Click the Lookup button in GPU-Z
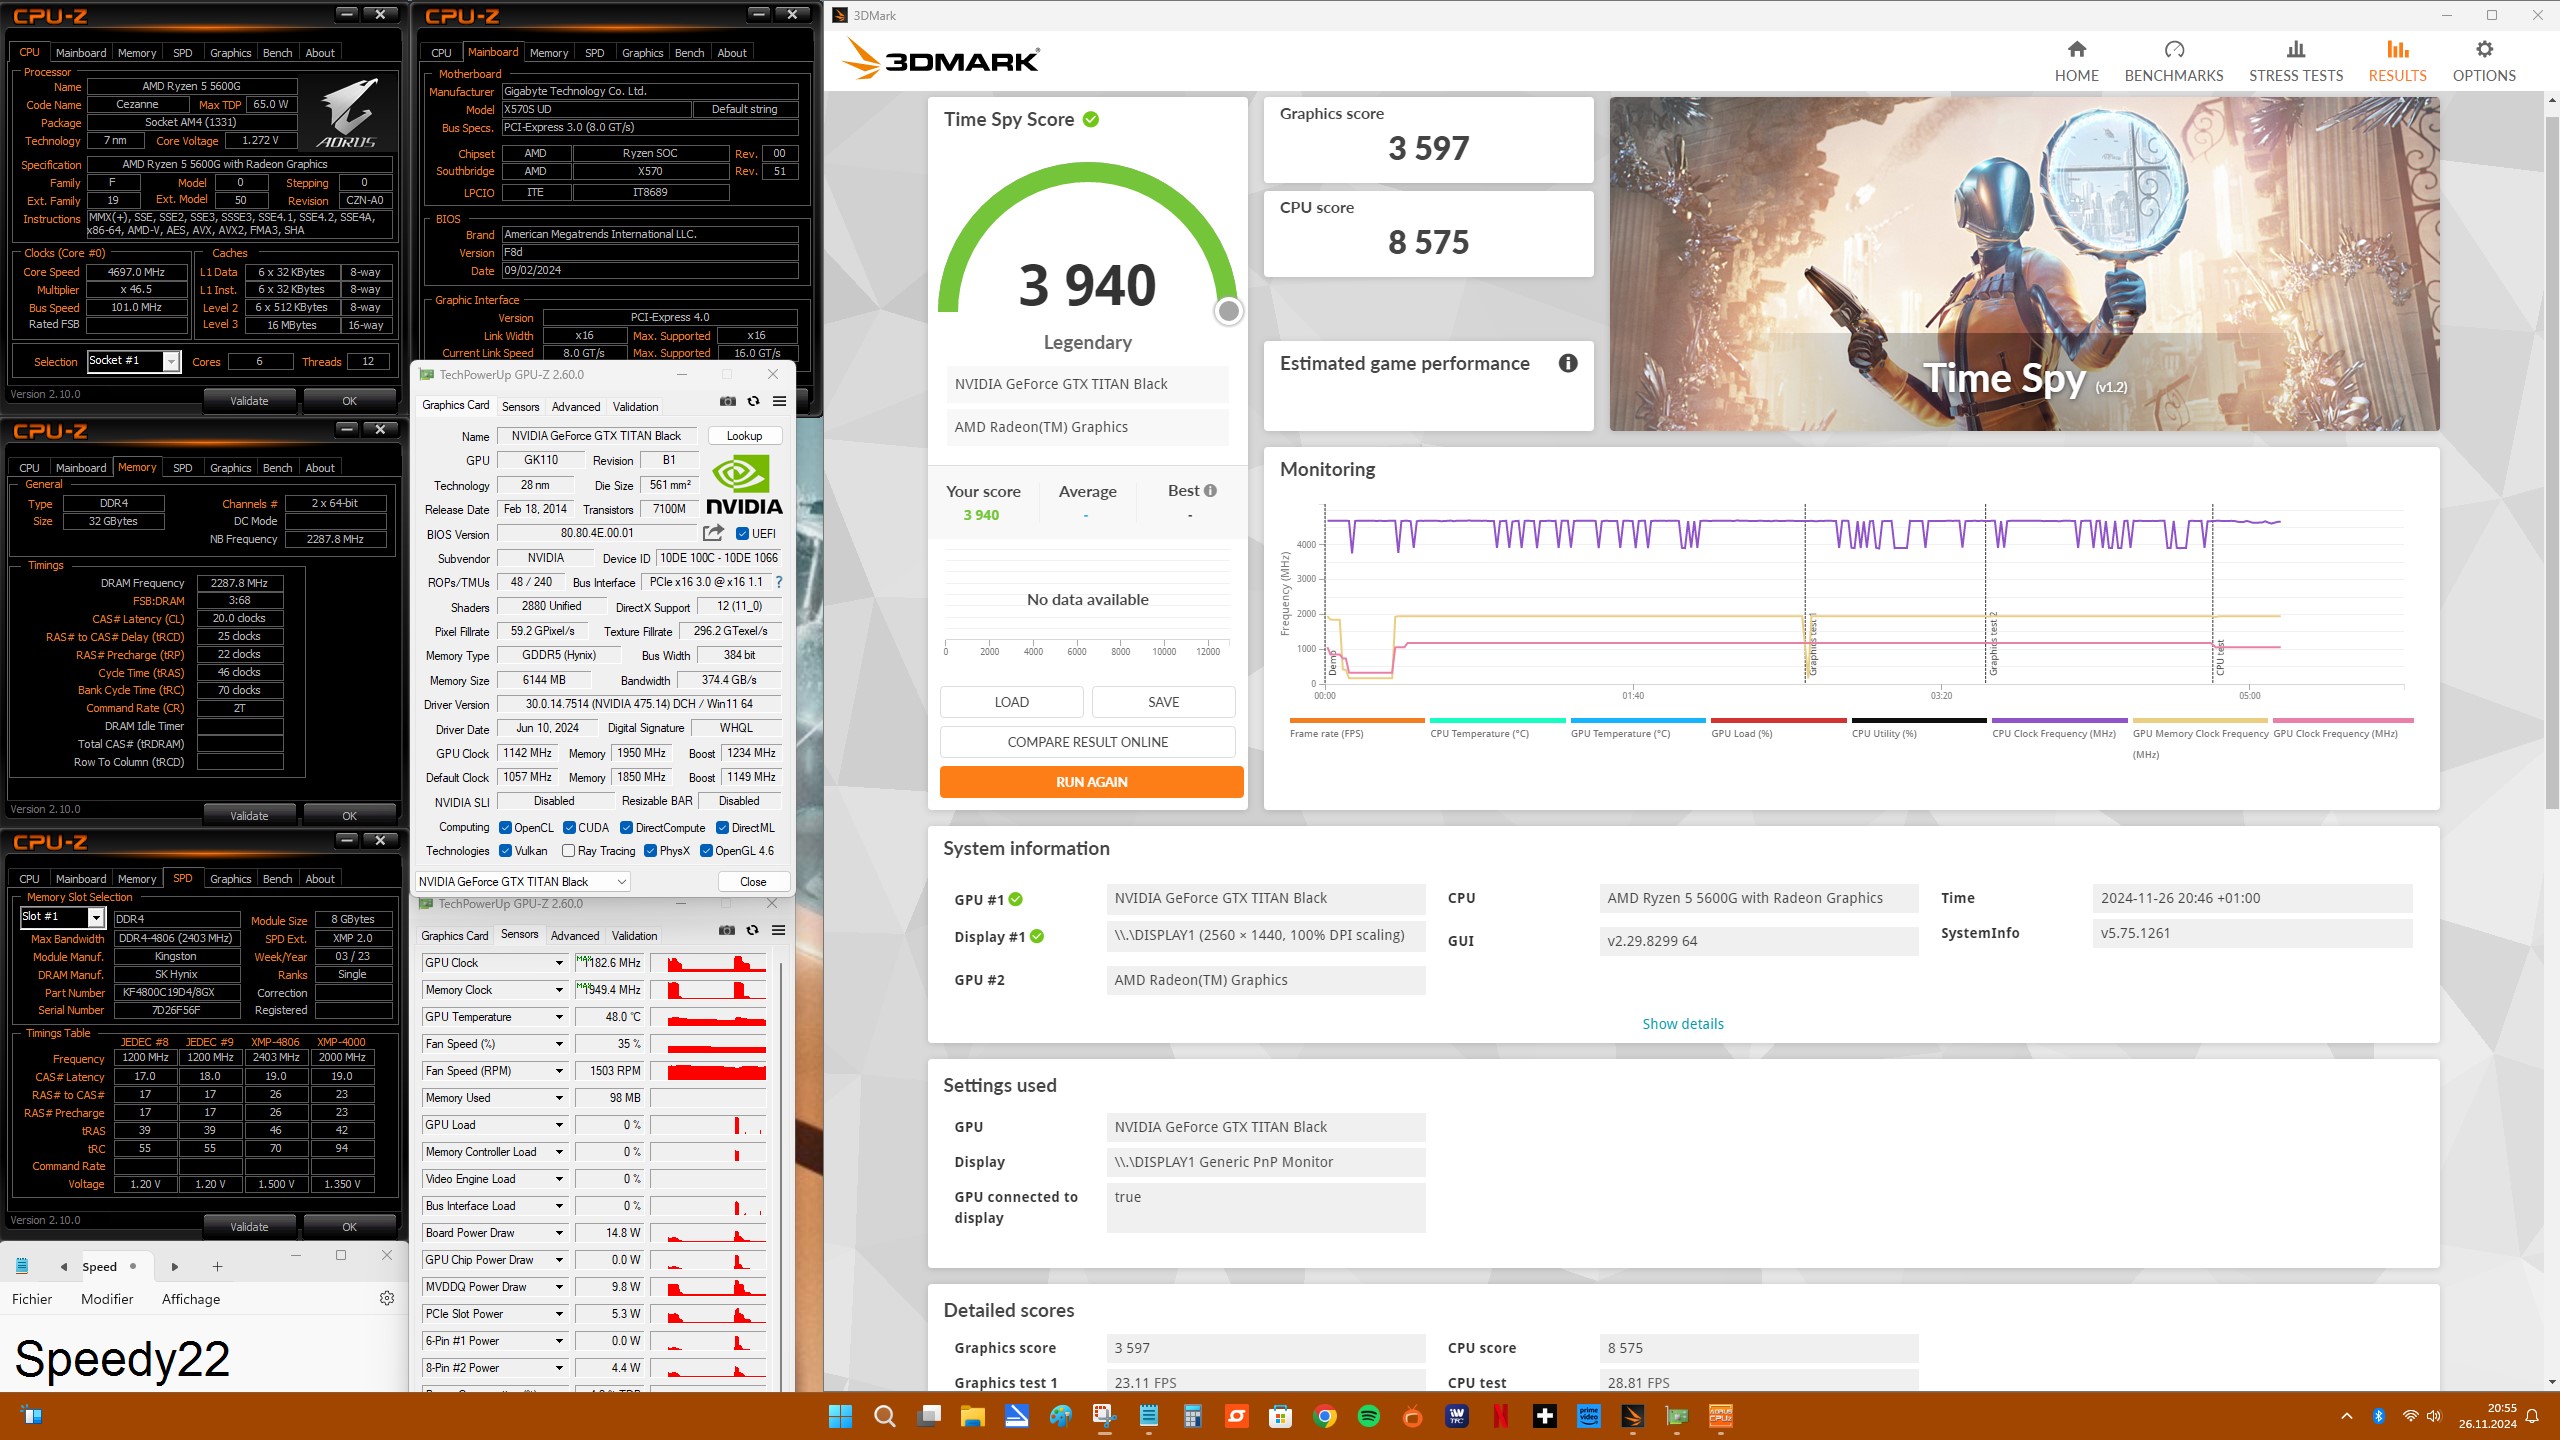 (744, 436)
